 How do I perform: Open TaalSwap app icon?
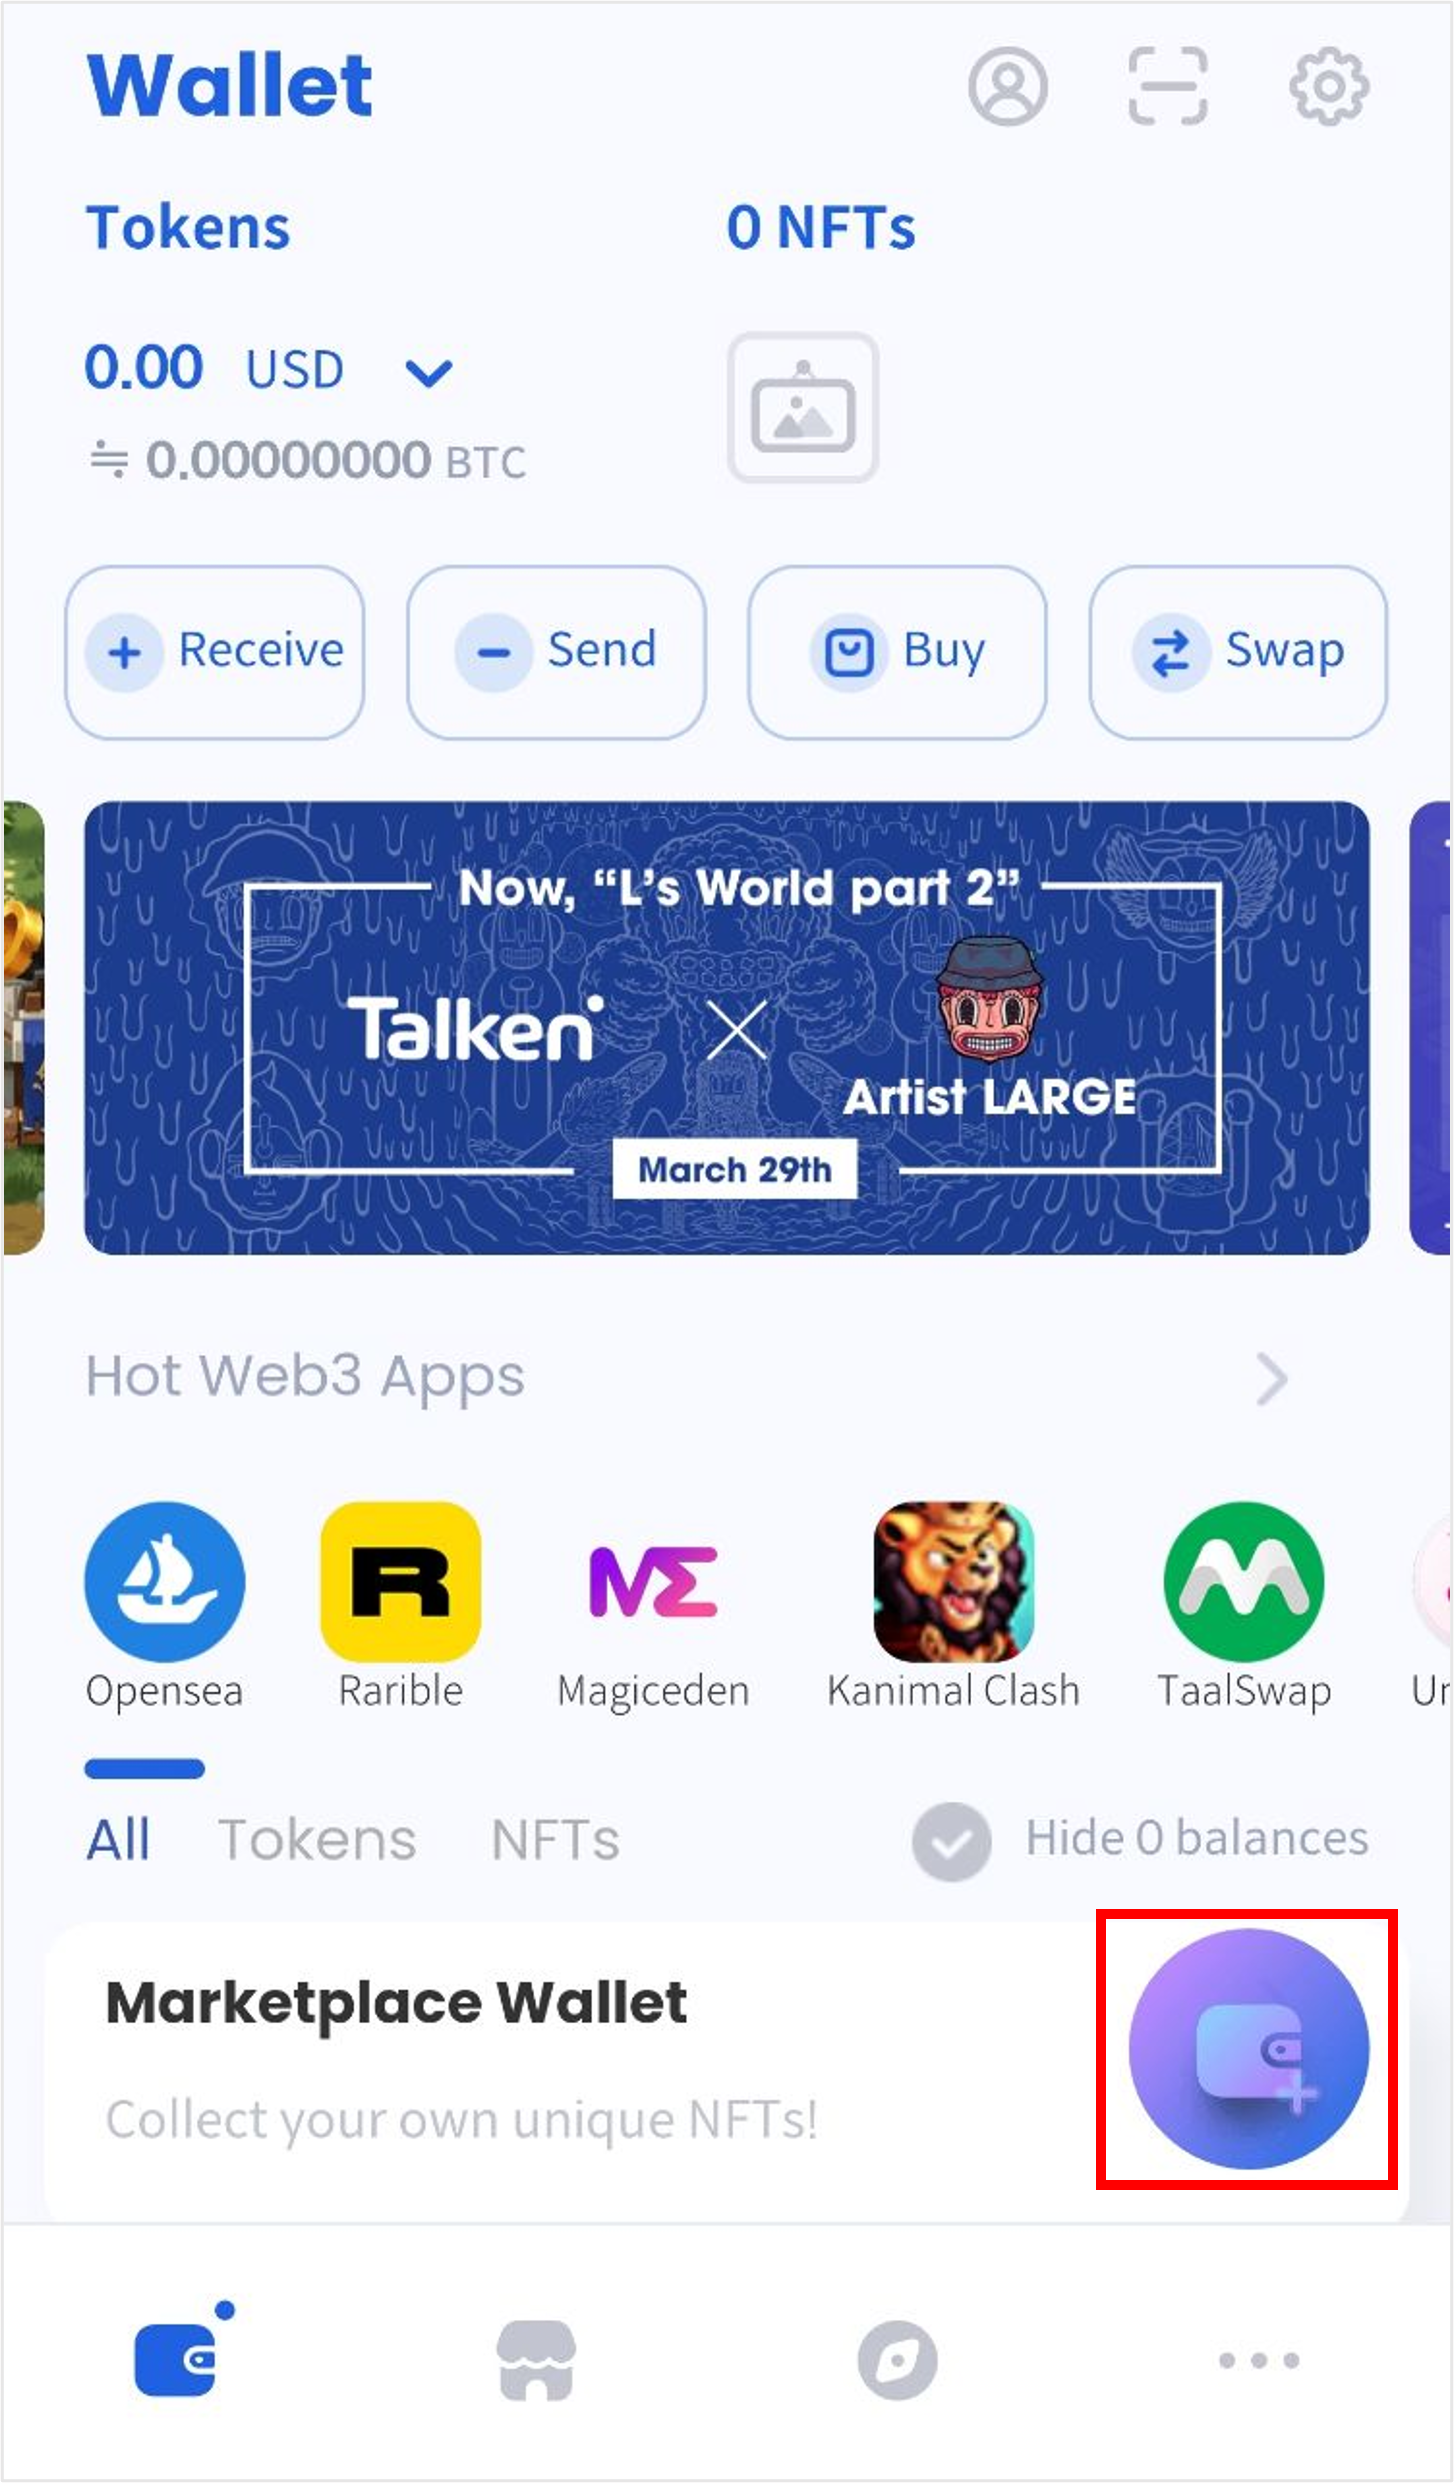1244,1582
